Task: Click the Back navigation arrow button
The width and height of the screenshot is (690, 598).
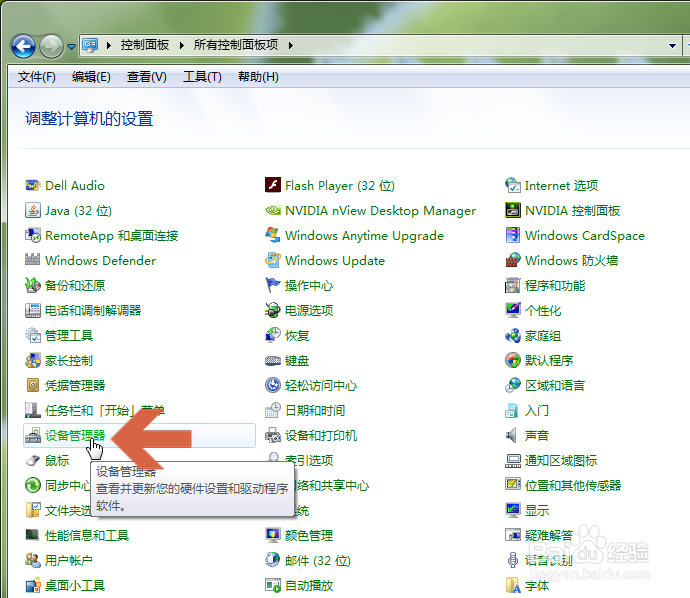Action: tap(23, 46)
